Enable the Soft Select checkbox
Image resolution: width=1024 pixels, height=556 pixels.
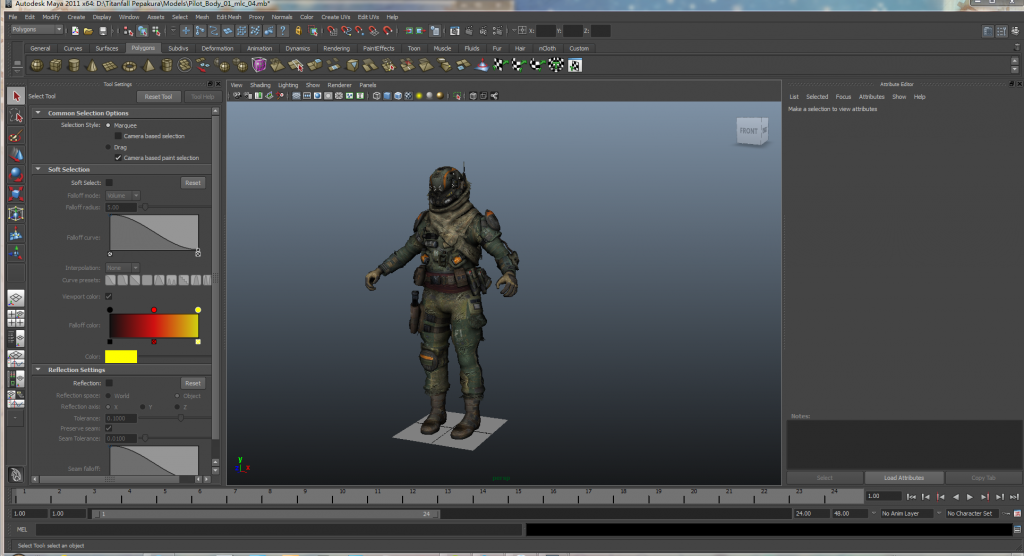pos(109,183)
